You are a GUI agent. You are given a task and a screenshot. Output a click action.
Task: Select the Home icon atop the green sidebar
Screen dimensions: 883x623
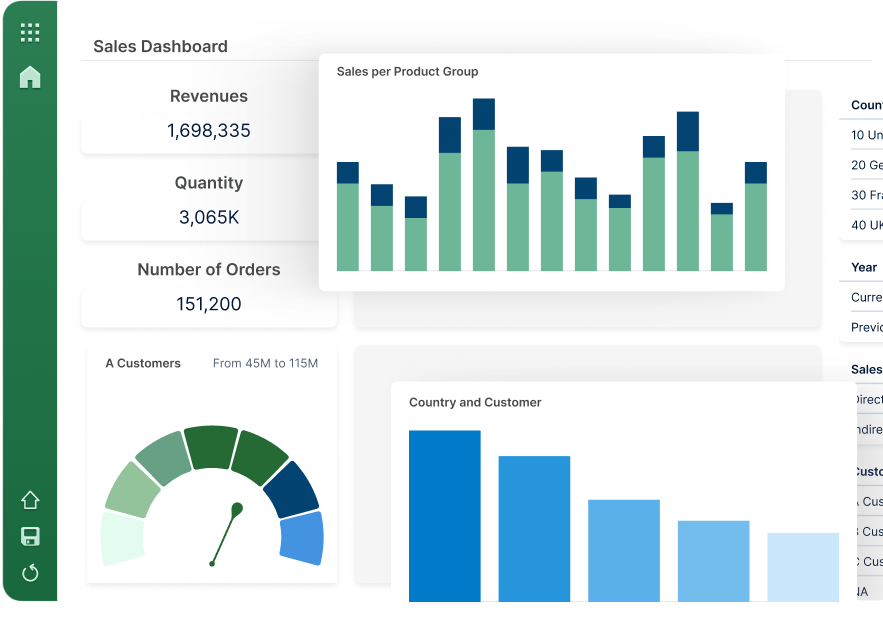click(30, 76)
